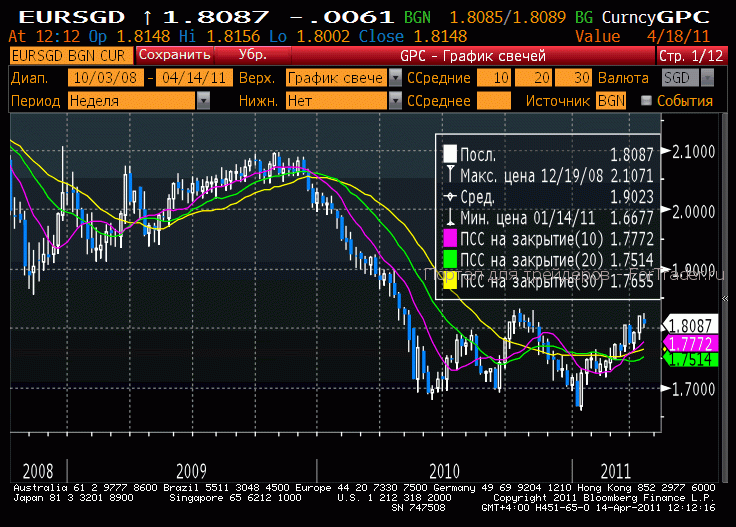
Task: Click the 1.8085/1.8089 bid-ask quote
Action: [x=508, y=17]
